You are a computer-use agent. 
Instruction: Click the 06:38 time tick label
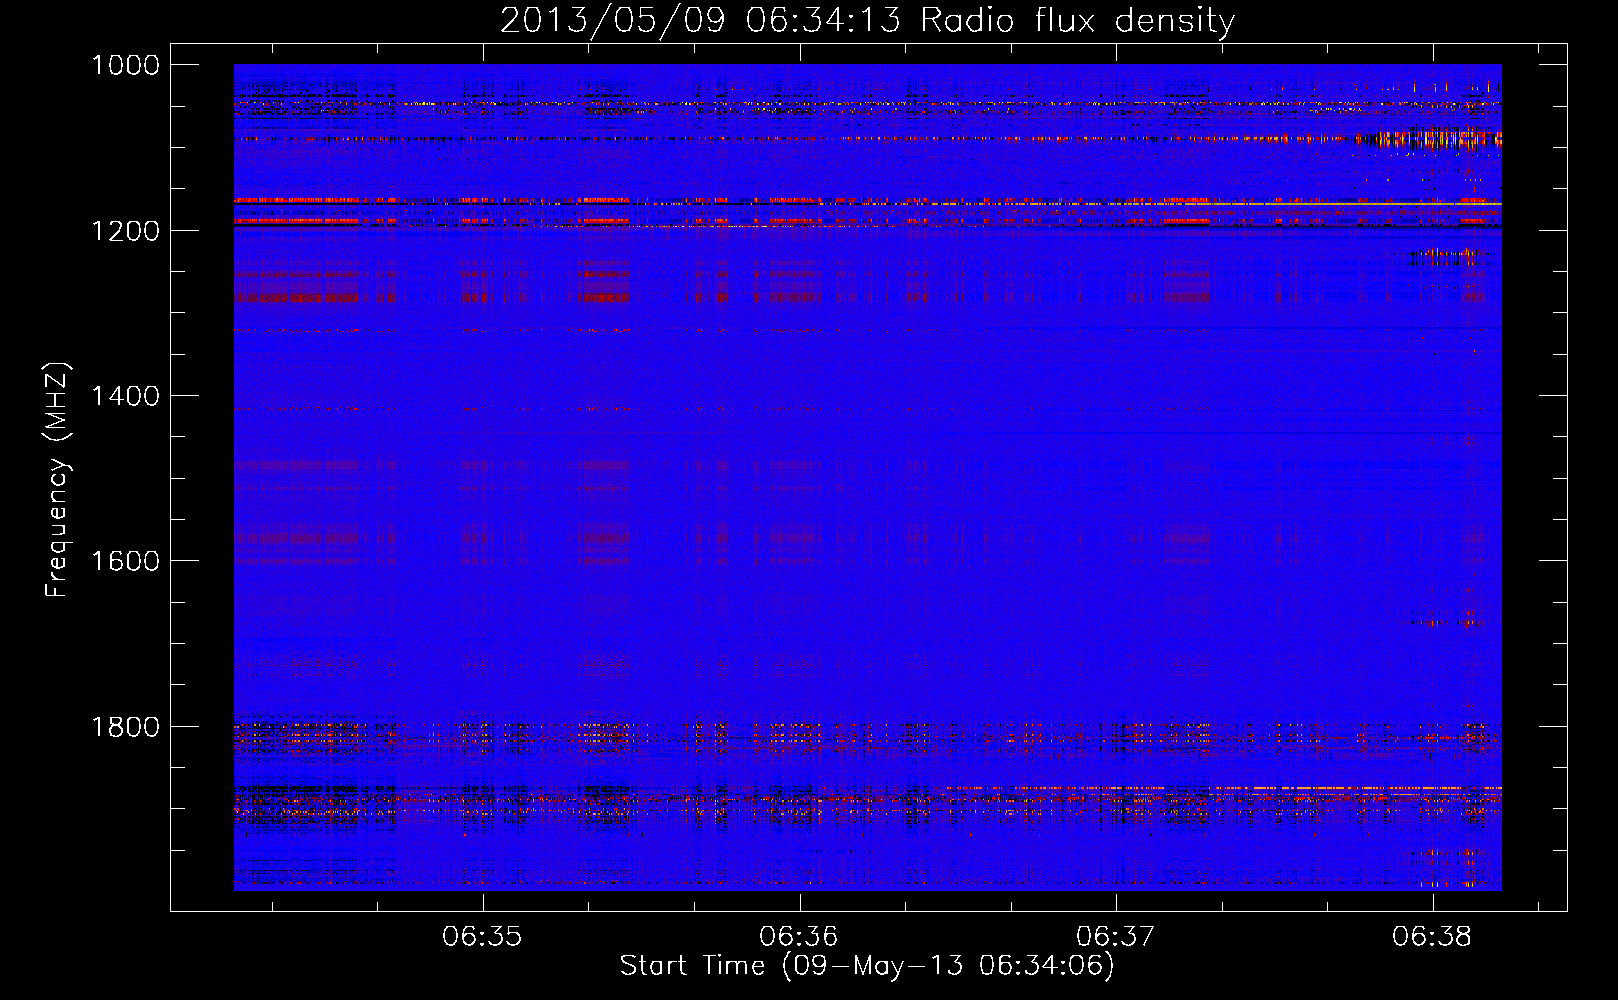pyautogui.click(x=1432, y=937)
